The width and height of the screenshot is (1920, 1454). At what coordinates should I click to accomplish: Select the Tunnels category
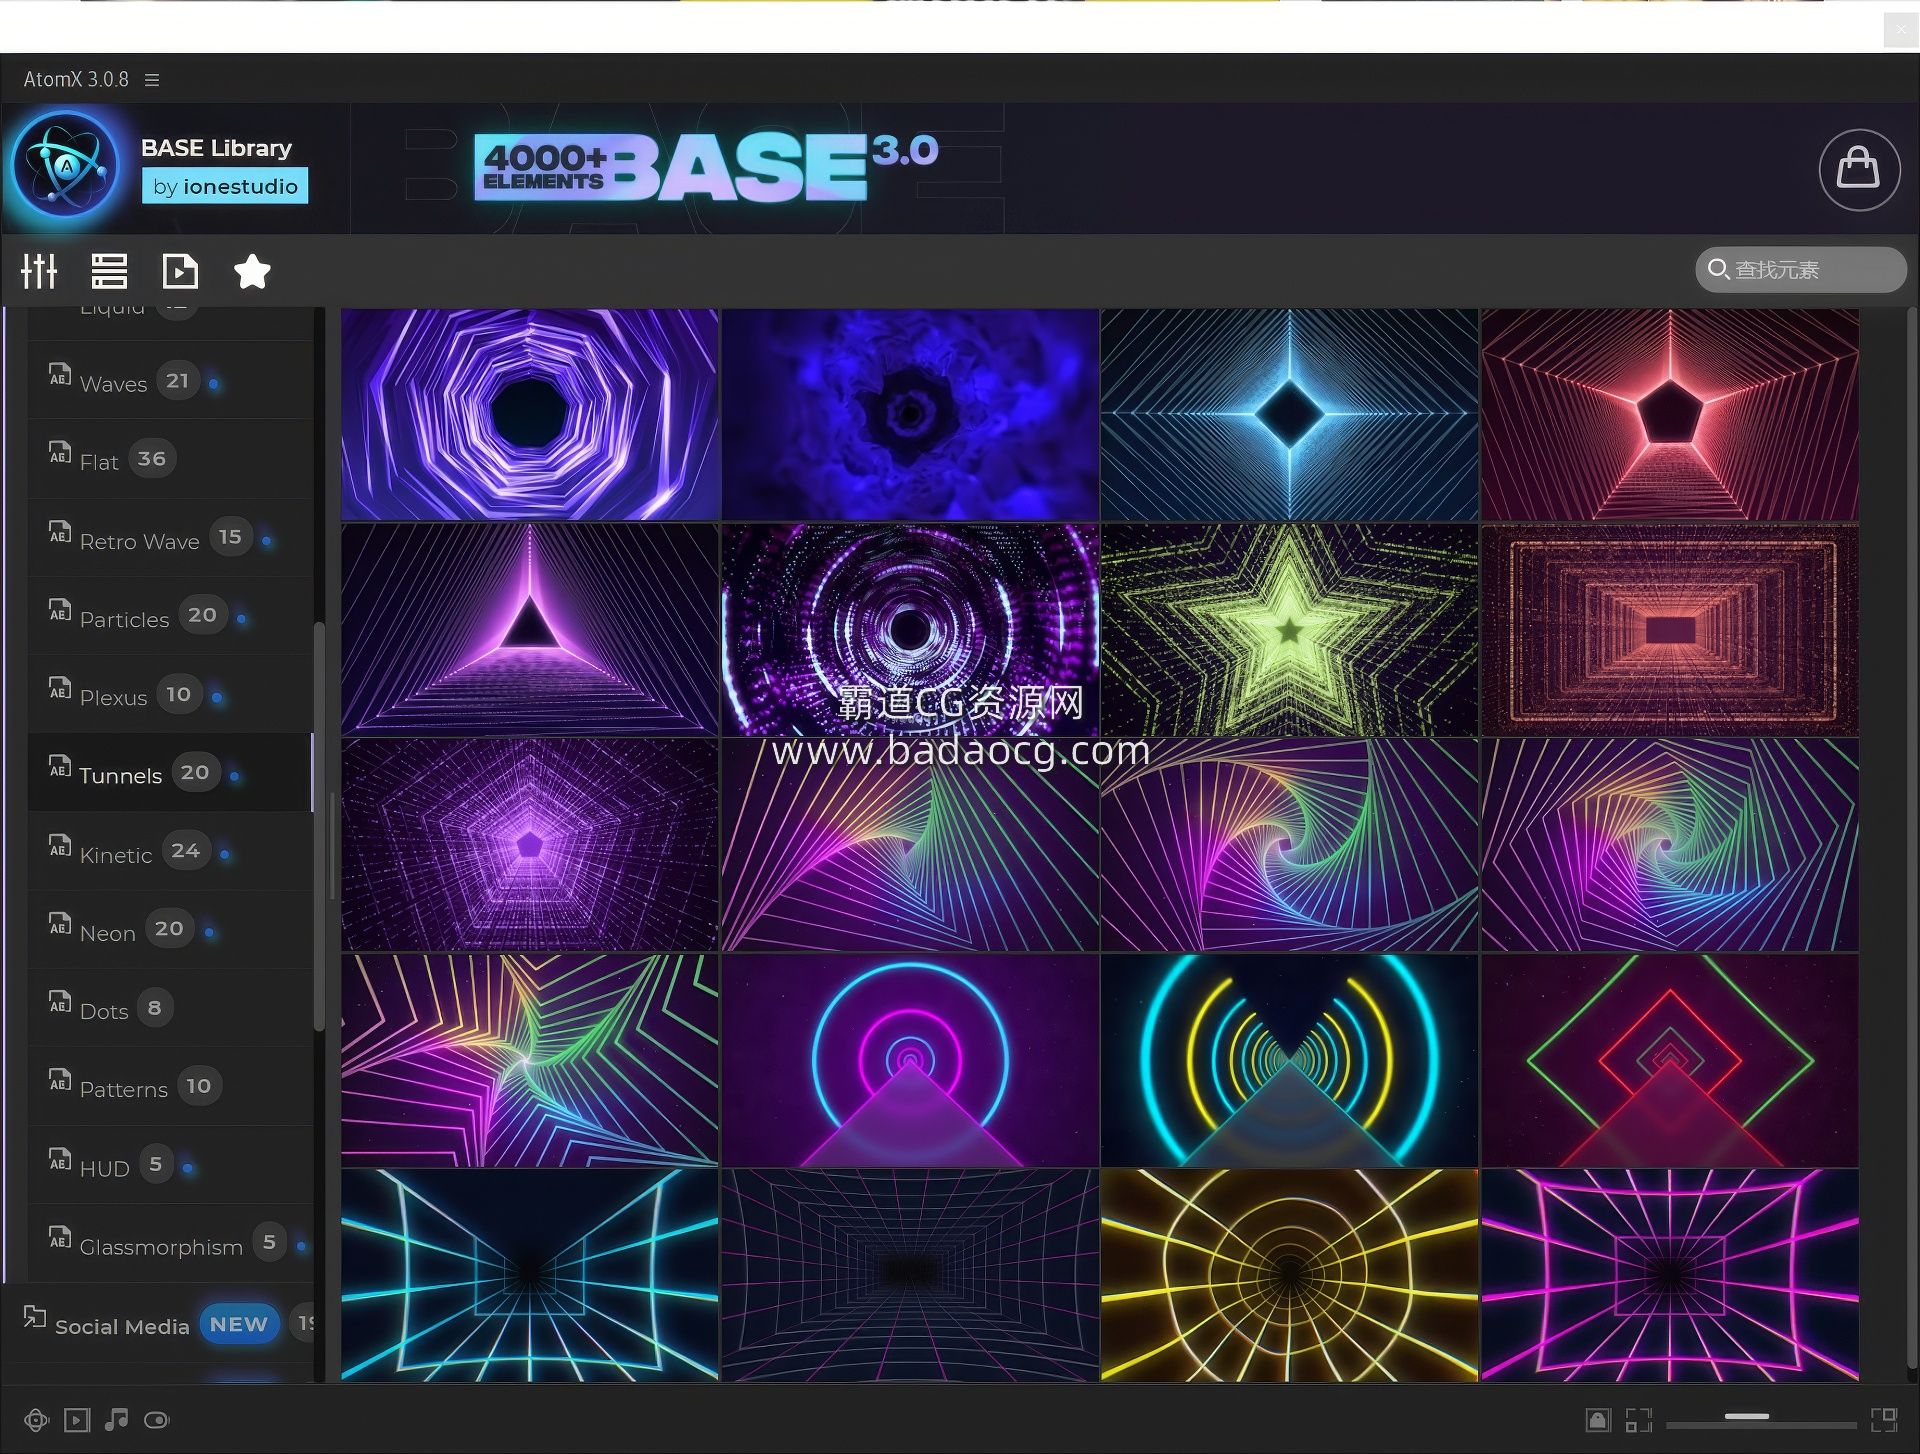click(170, 773)
